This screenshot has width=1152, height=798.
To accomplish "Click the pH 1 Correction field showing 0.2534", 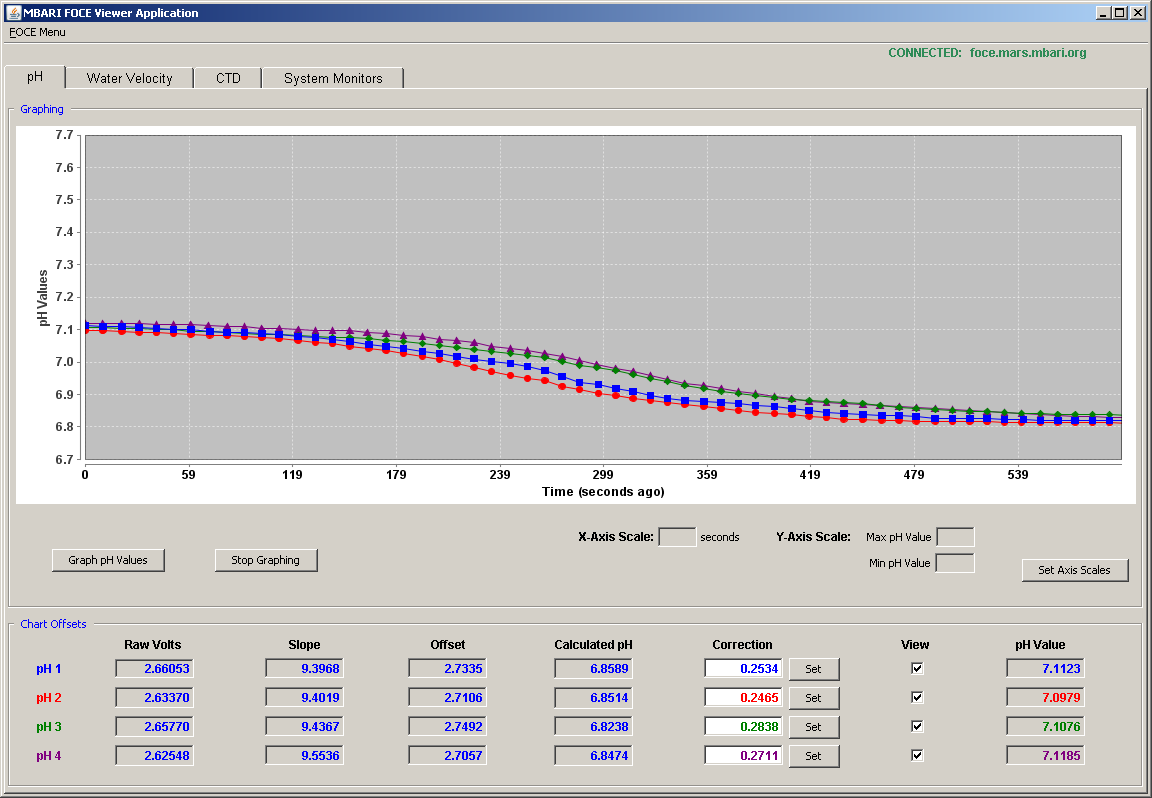I will (744, 669).
